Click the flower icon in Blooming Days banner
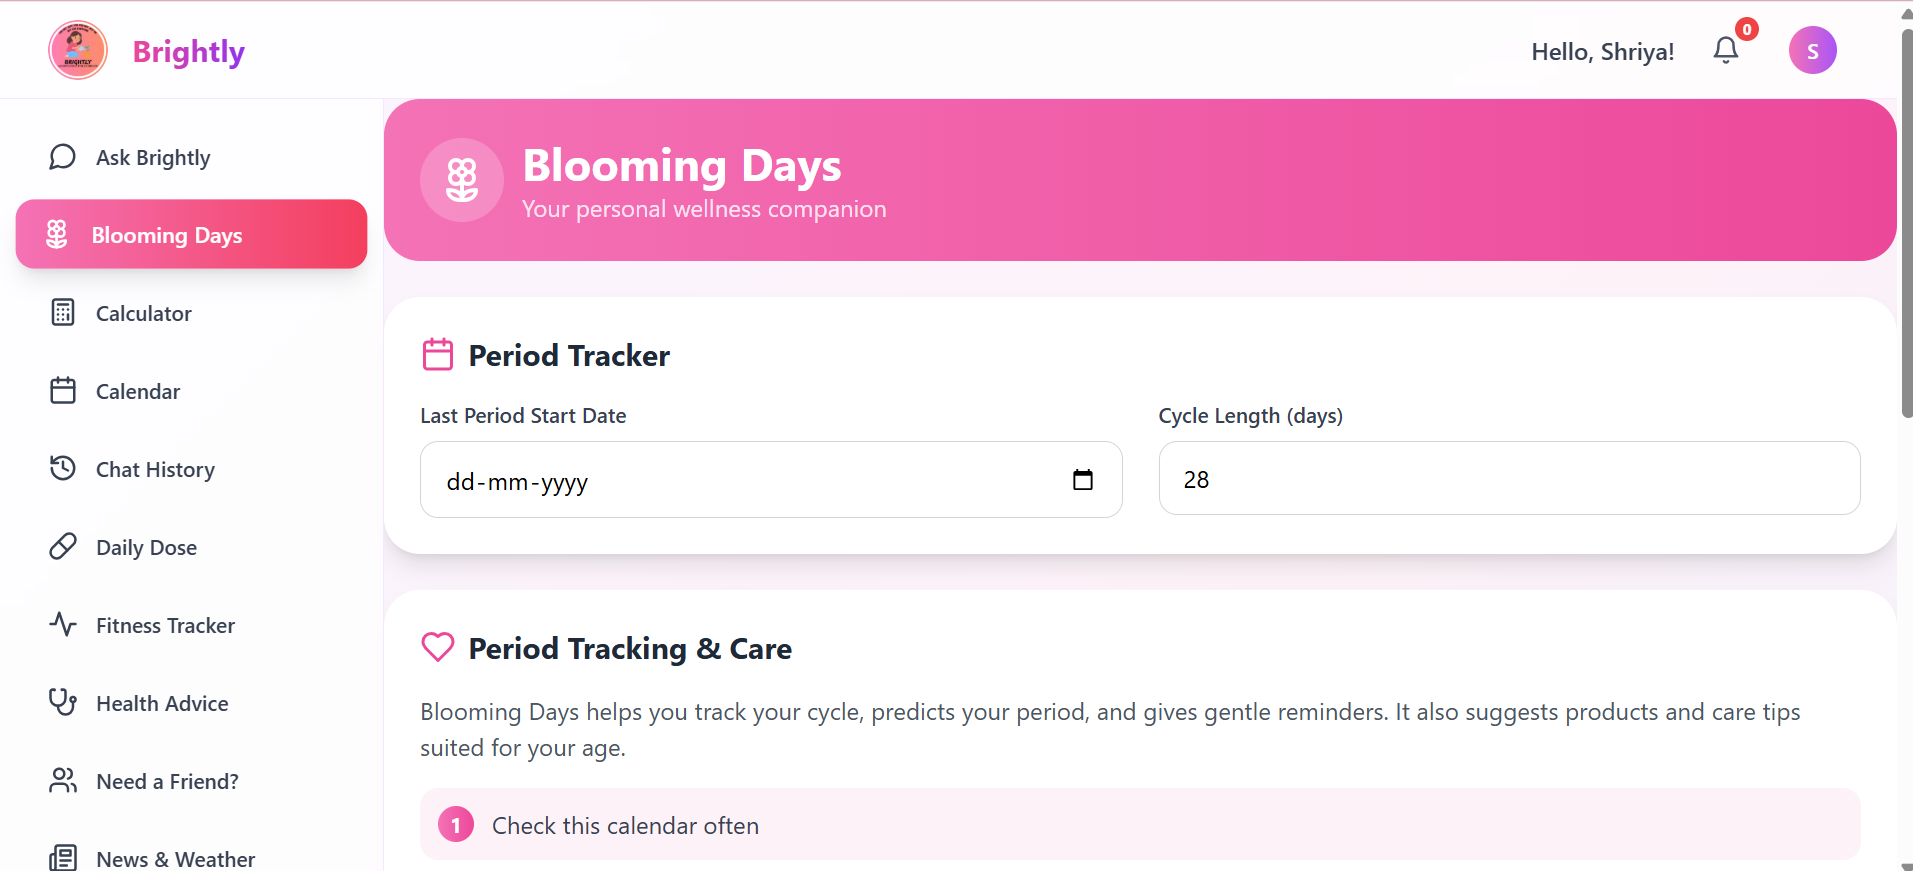1913x871 pixels. (x=462, y=180)
